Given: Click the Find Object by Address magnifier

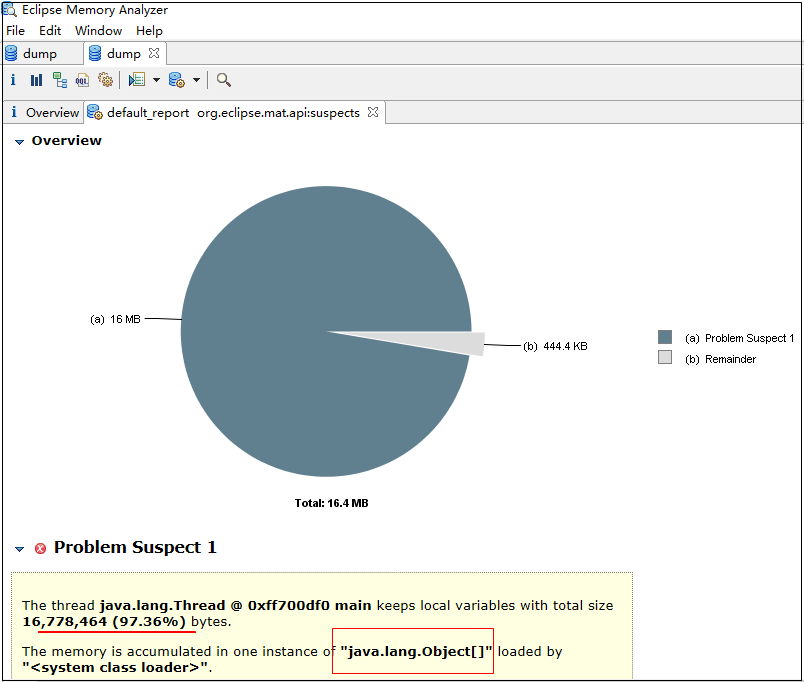Looking at the screenshot, I should [x=224, y=80].
